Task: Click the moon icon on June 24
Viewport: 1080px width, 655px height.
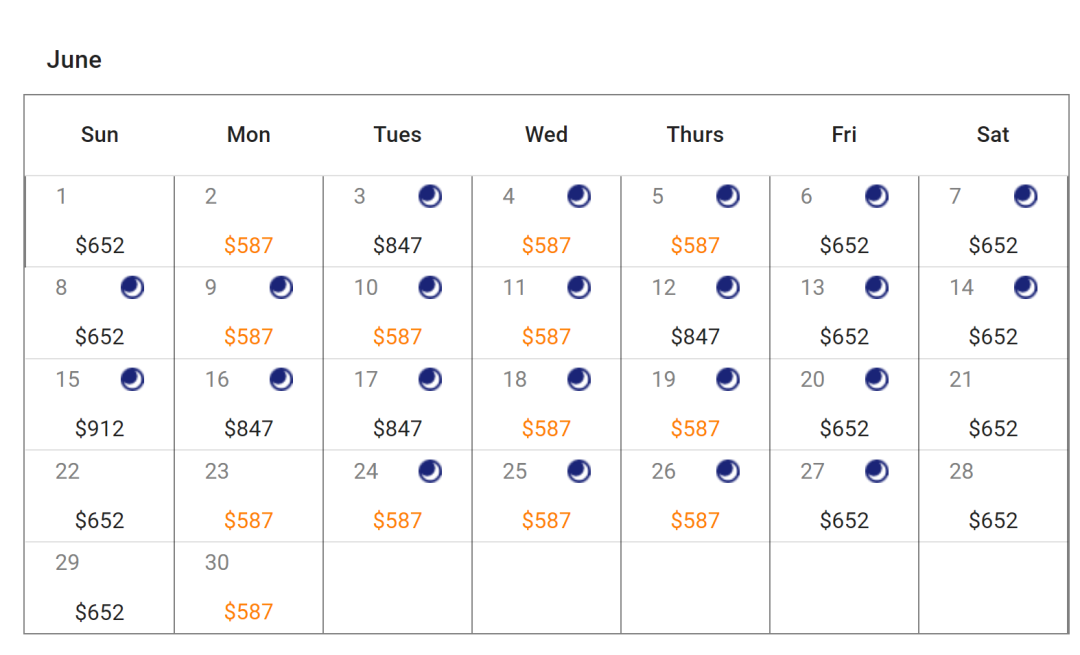Action: 430,472
